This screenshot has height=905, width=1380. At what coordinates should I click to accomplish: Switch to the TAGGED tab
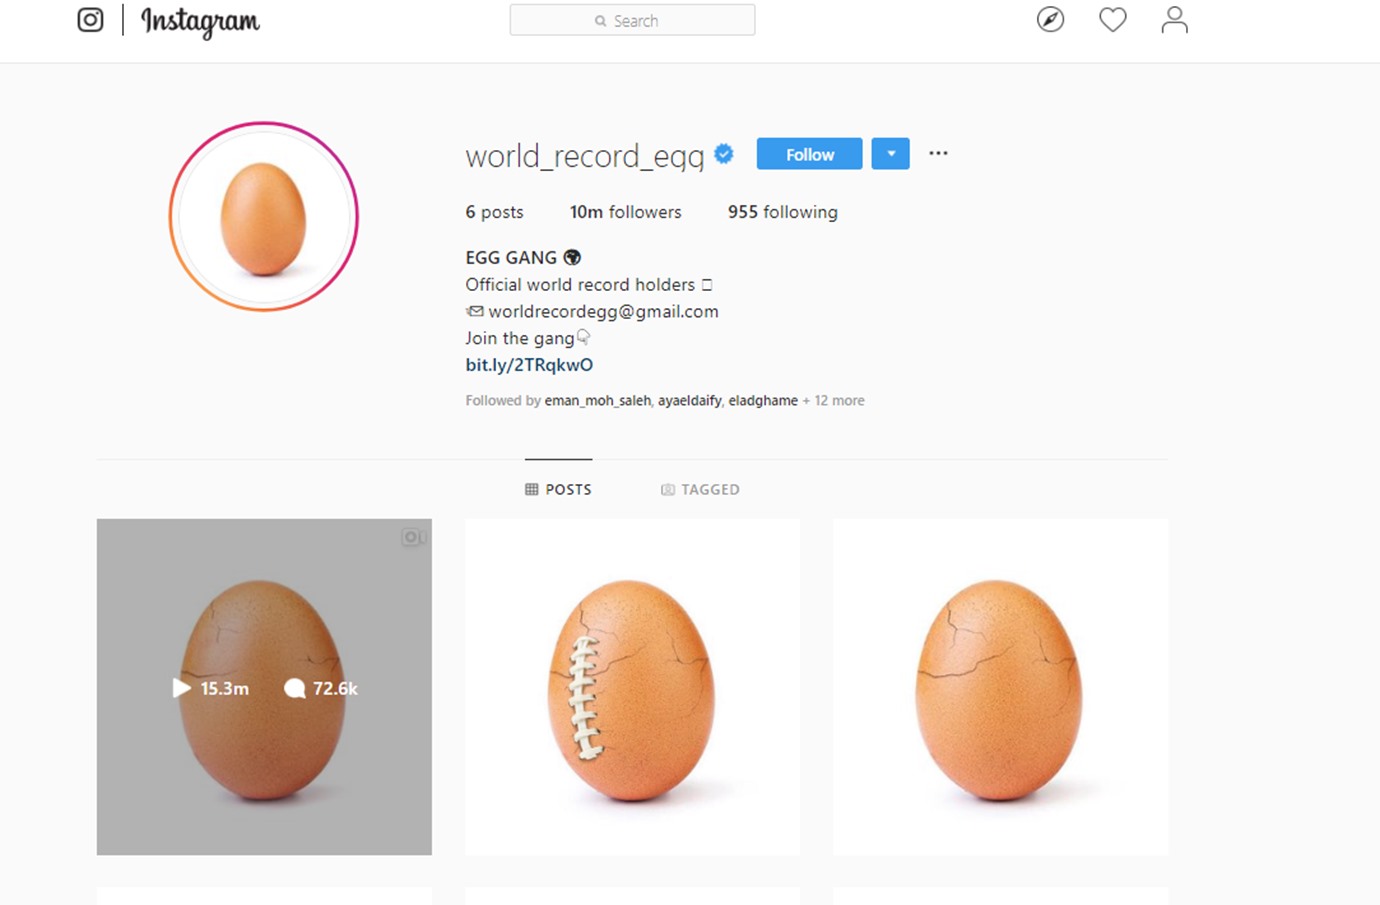[700, 489]
